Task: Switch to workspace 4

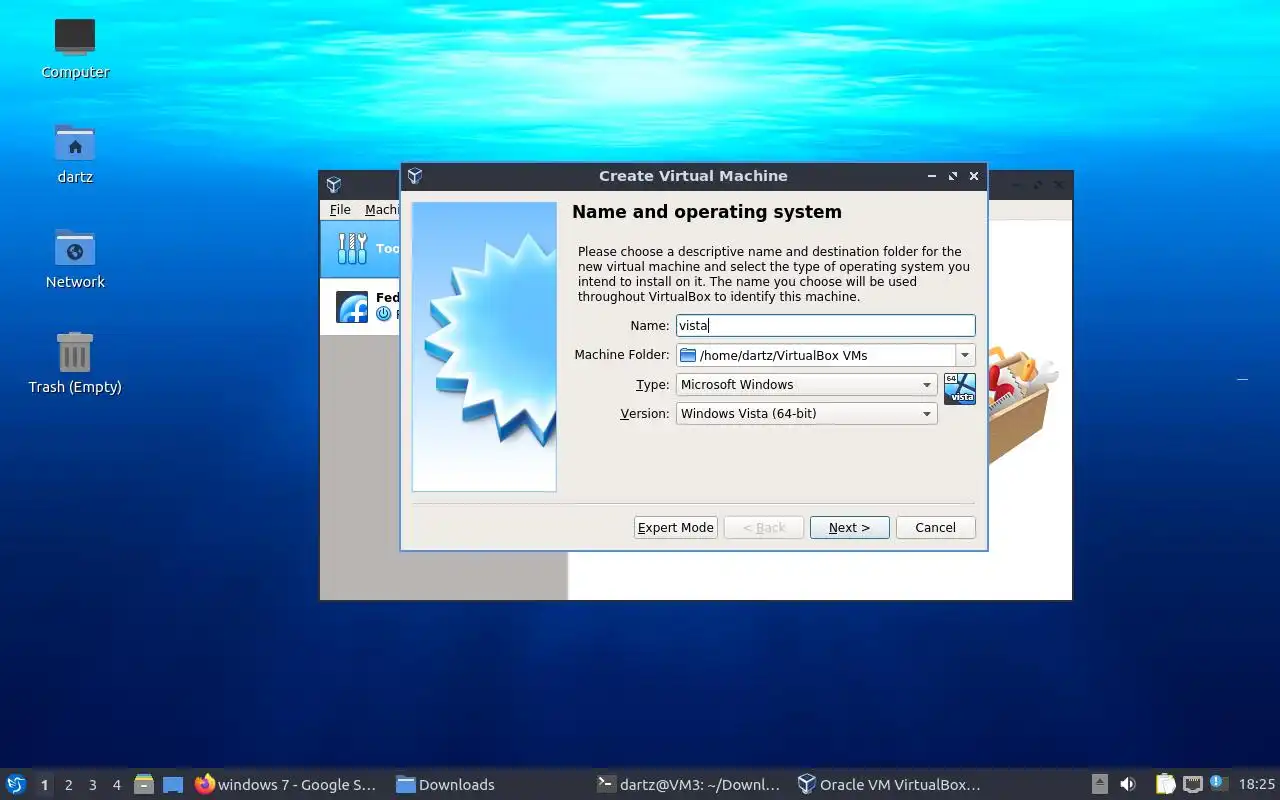Action: [x=117, y=785]
